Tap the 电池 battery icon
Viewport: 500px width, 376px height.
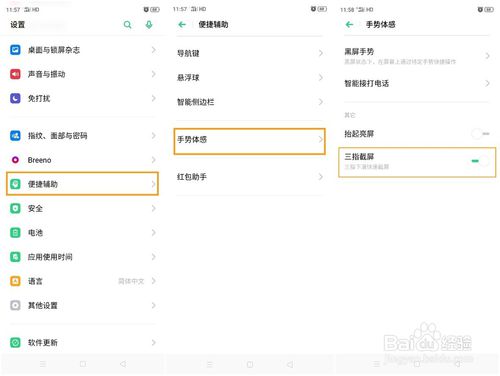(15, 233)
